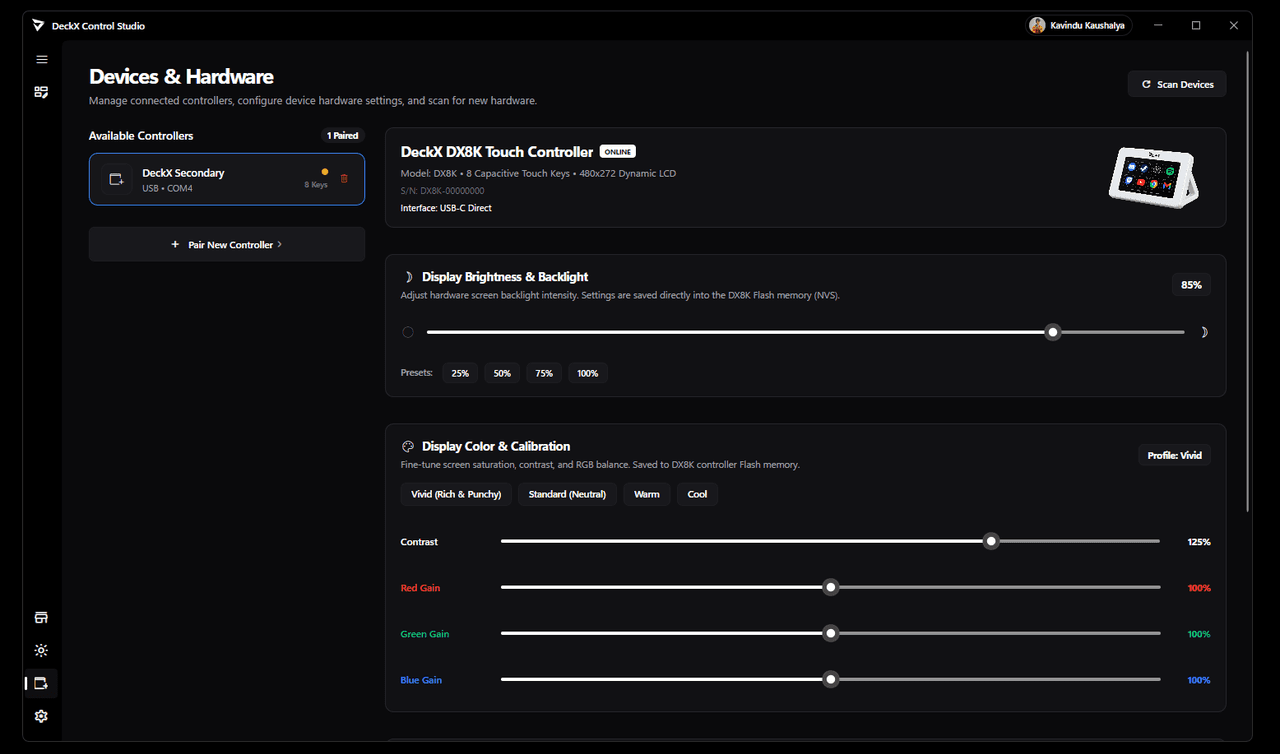Click the user avatar for Kavindu Kaushalya
The width and height of the screenshot is (1280, 754).
tap(1038, 25)
